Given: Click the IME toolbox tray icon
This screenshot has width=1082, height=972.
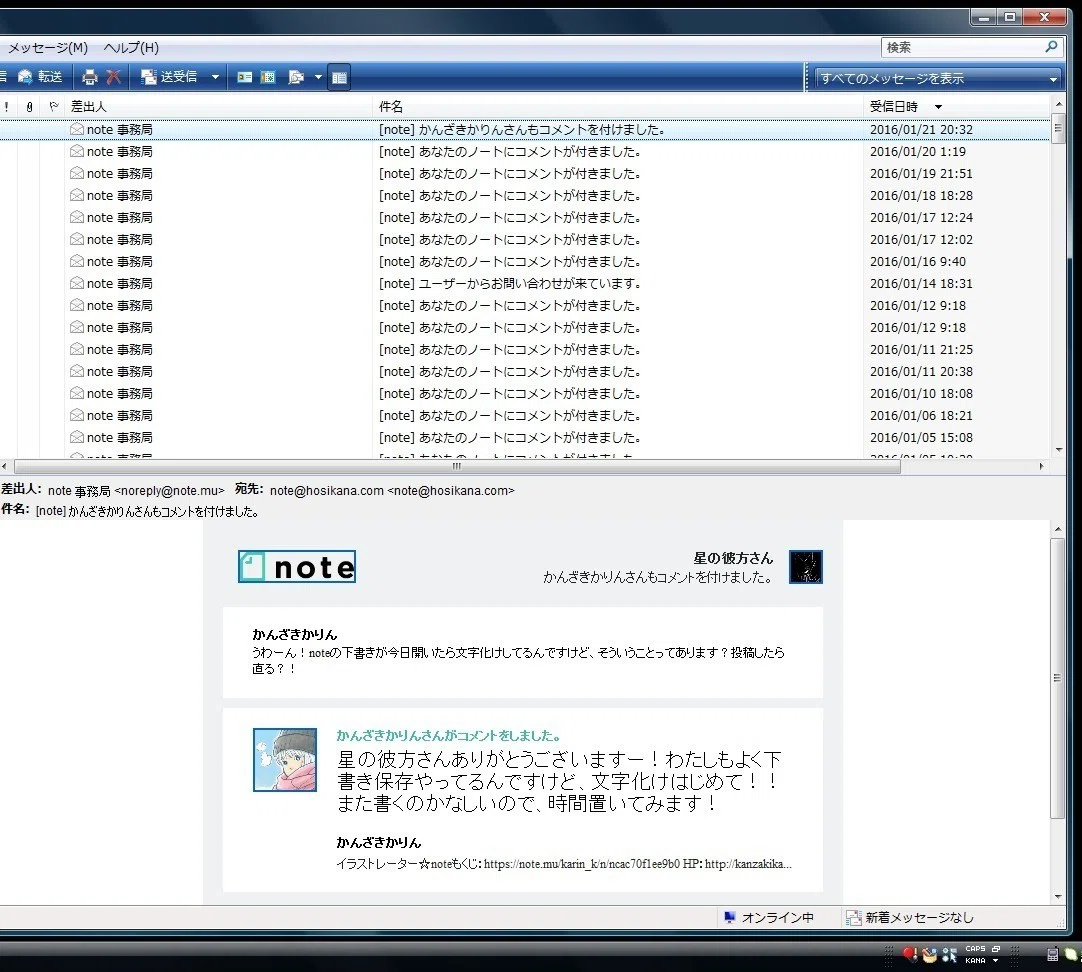Looking at the screenshot, I should pyautogui.click(x=929, y=955).
